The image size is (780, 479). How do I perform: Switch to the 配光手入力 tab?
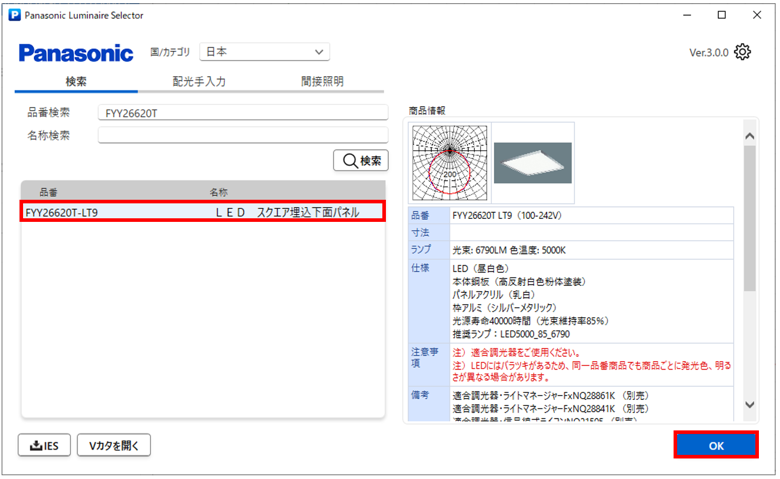point(200,82)
